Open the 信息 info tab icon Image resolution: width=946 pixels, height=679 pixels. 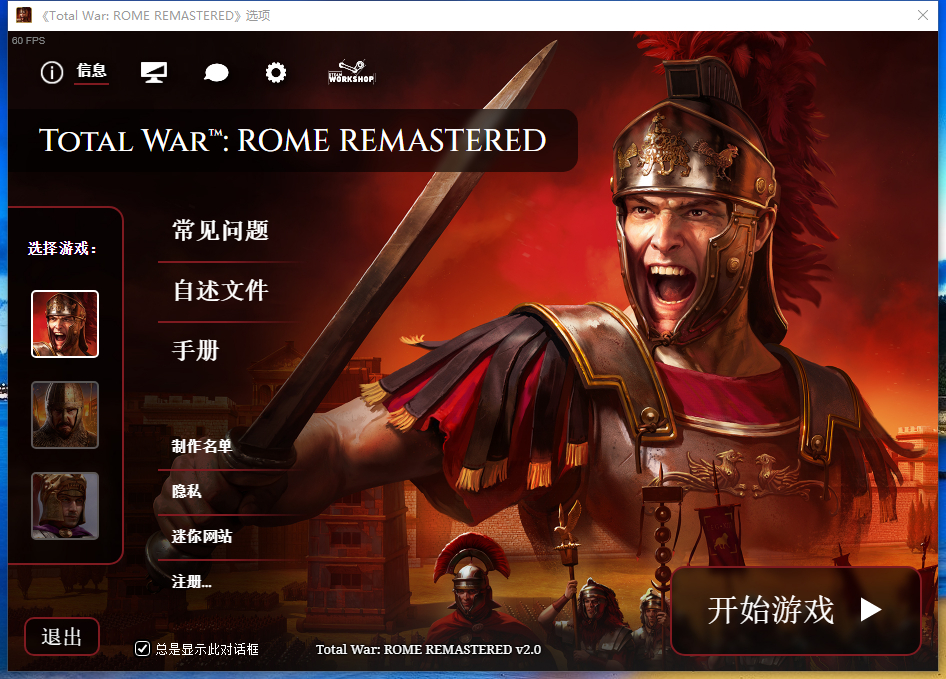[x=52, y=72]
